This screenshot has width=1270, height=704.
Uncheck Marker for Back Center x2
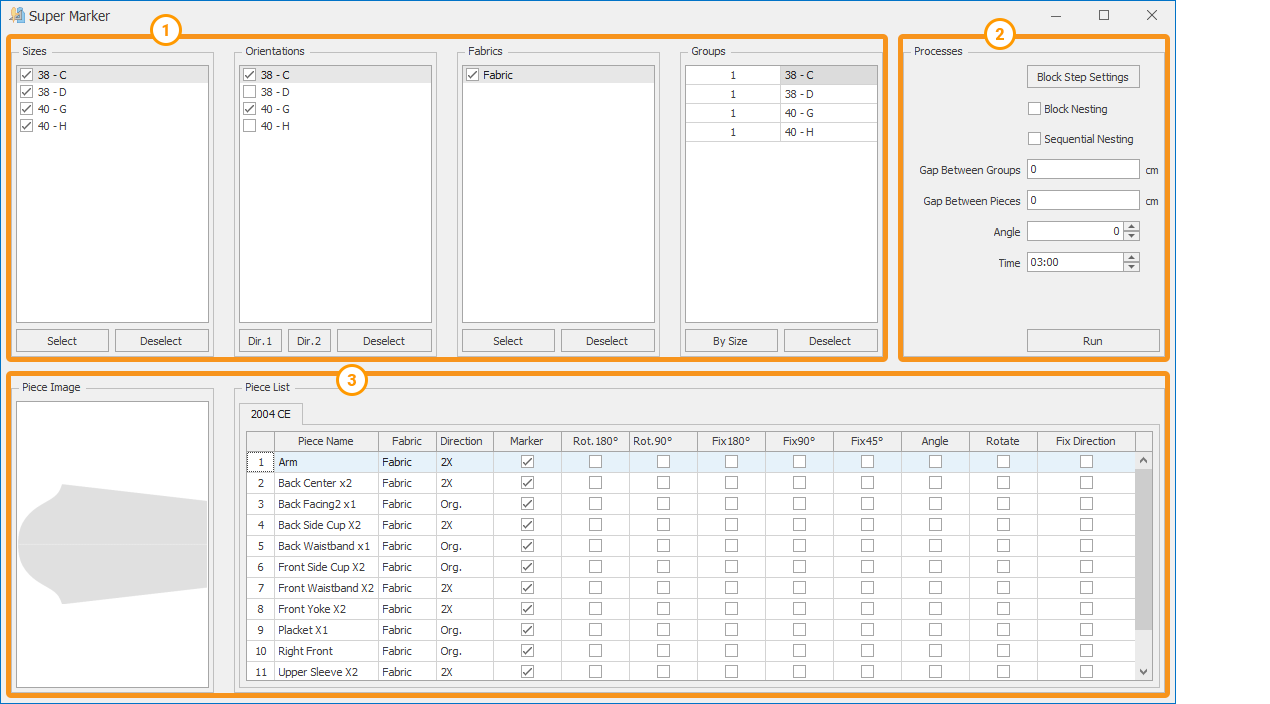pos(527,483)
